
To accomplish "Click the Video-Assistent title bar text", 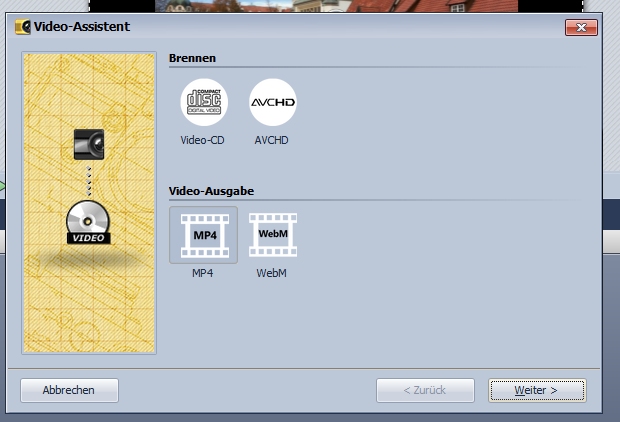I will point(82,27).
